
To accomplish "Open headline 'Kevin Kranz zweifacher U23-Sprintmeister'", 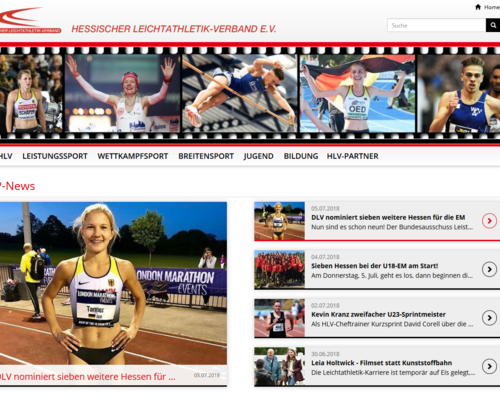I will (378, 314).
